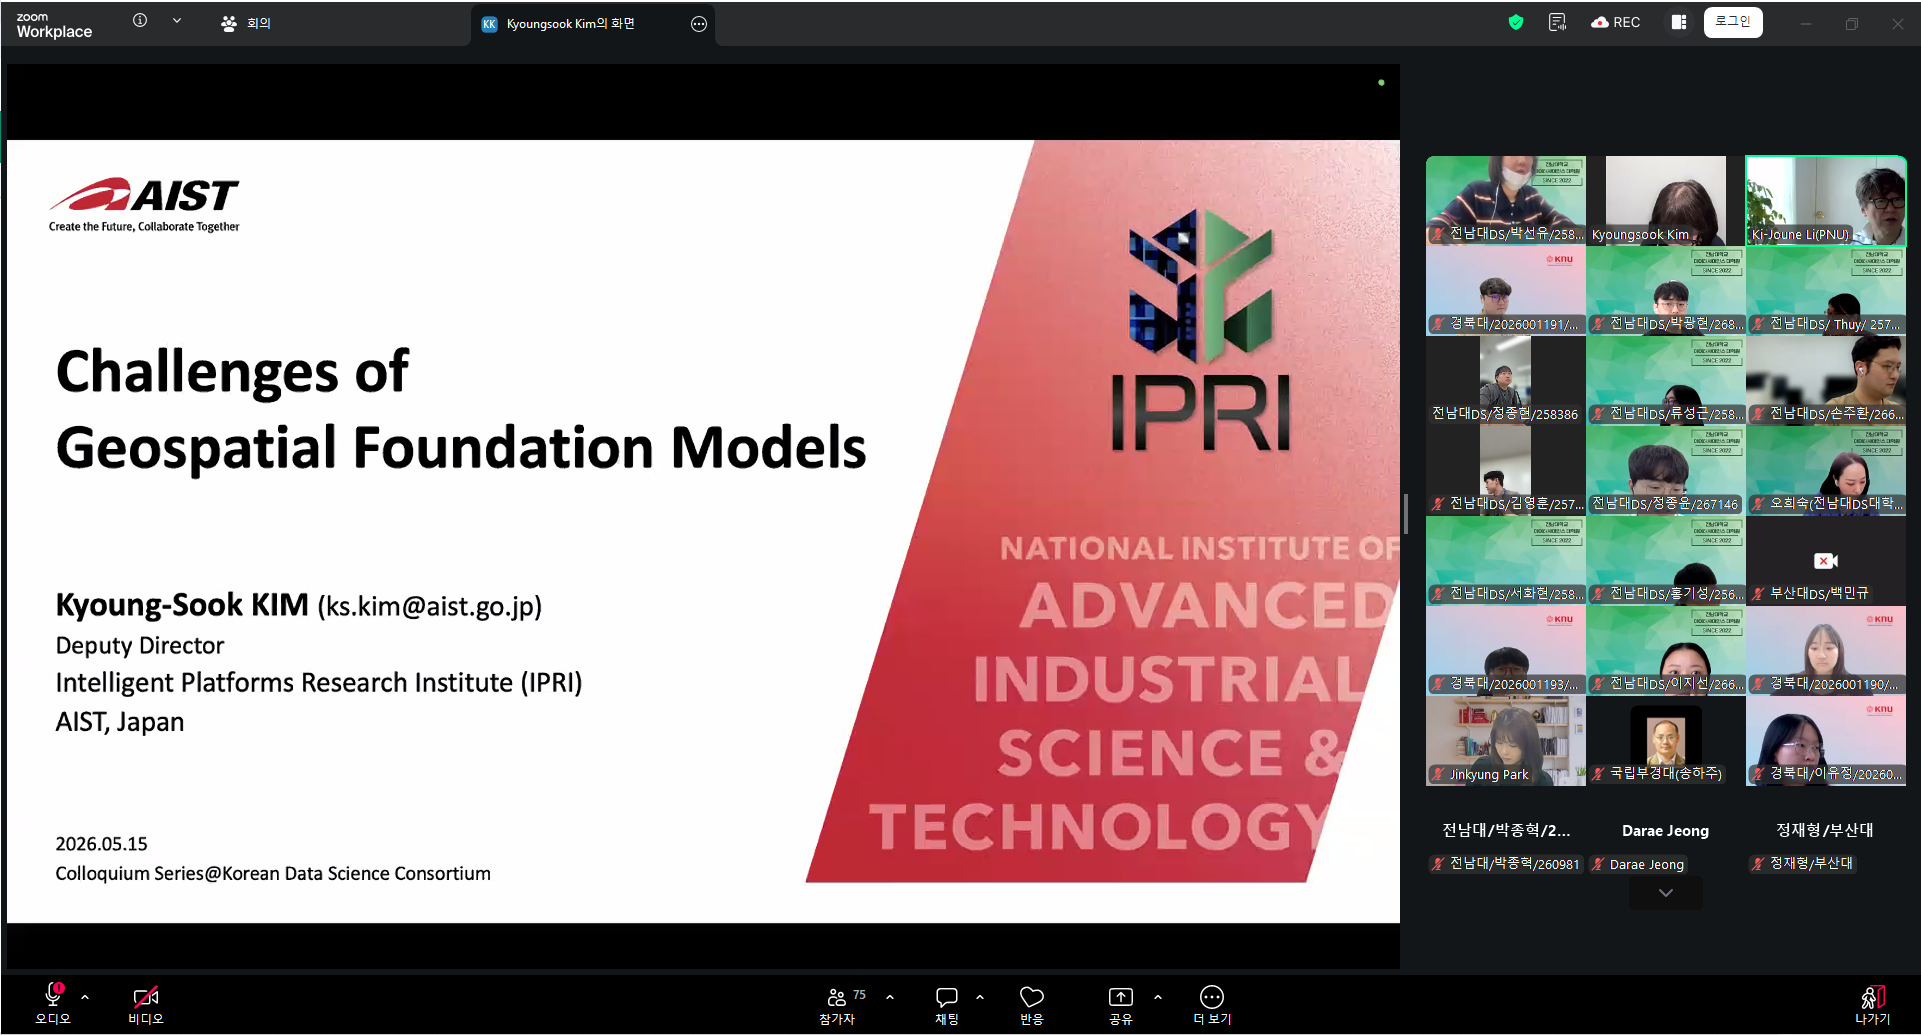The image size is (1921, 1035).
Task: Click the "AIST, Japan" text line
Action: click(x=120, y=722)
